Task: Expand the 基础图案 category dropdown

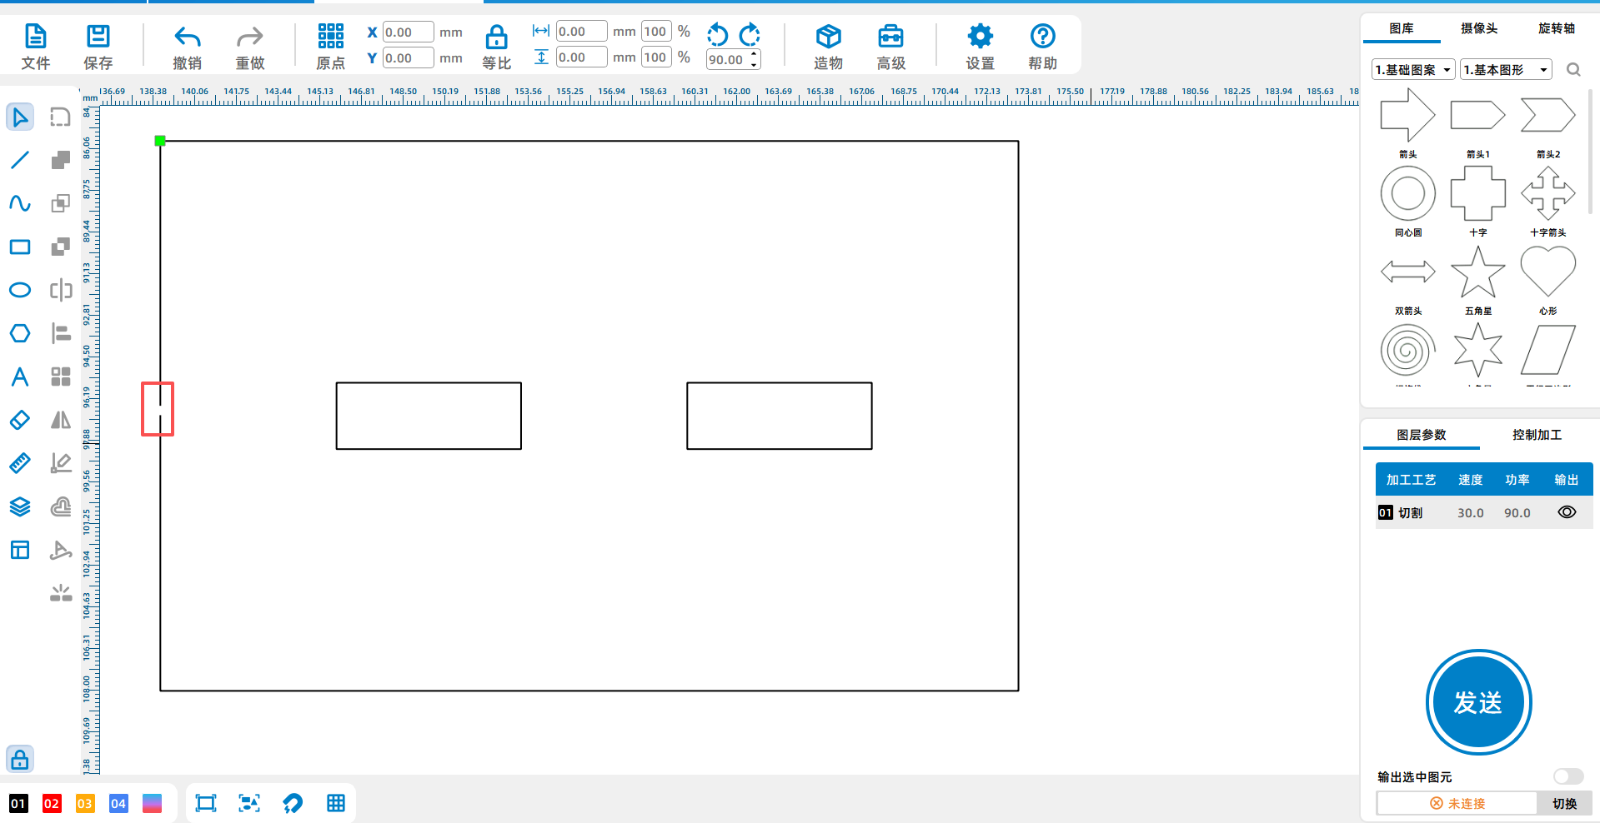Action: [1413, 70]
